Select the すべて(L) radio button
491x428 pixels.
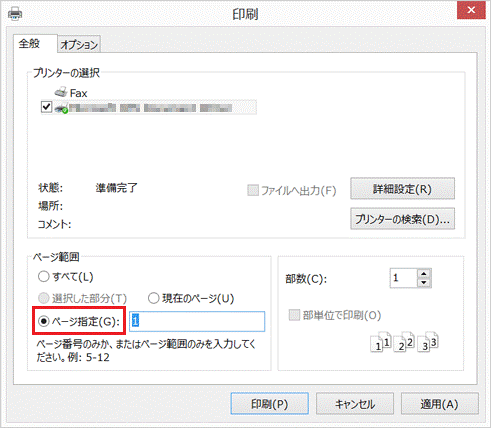point(44,277)
